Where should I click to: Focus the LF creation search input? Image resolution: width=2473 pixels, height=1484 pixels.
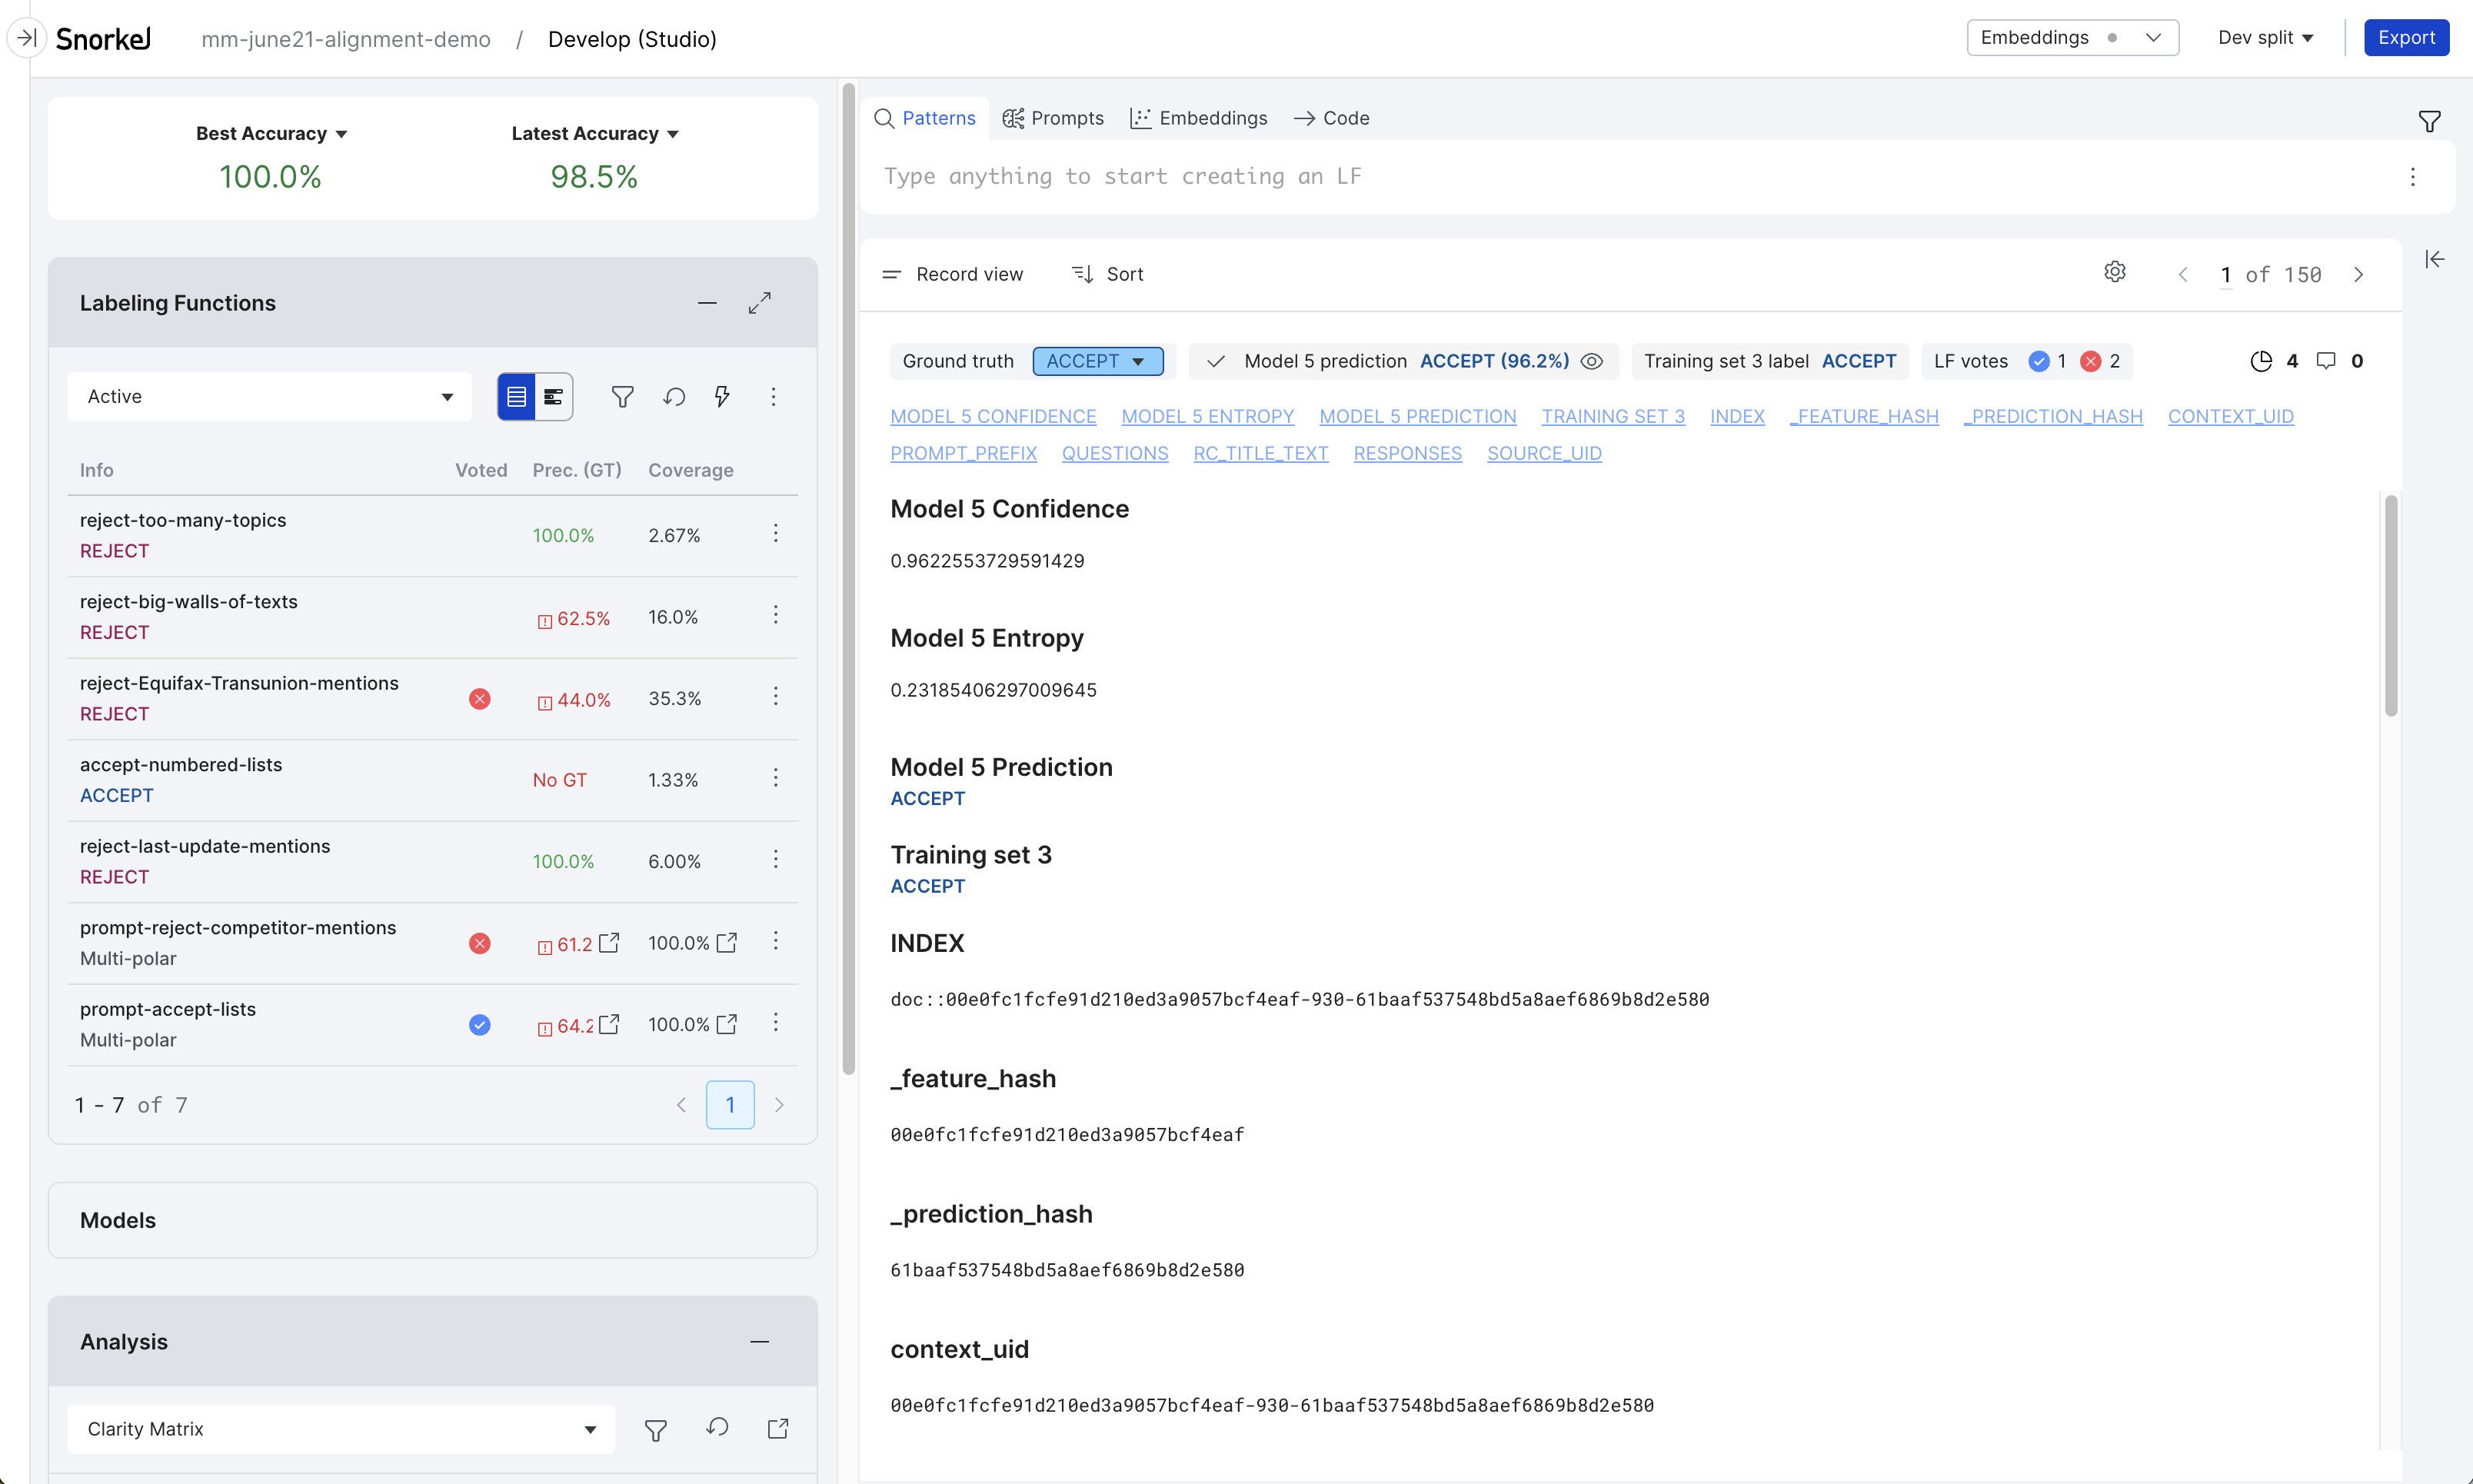(x=1630, y=176)
